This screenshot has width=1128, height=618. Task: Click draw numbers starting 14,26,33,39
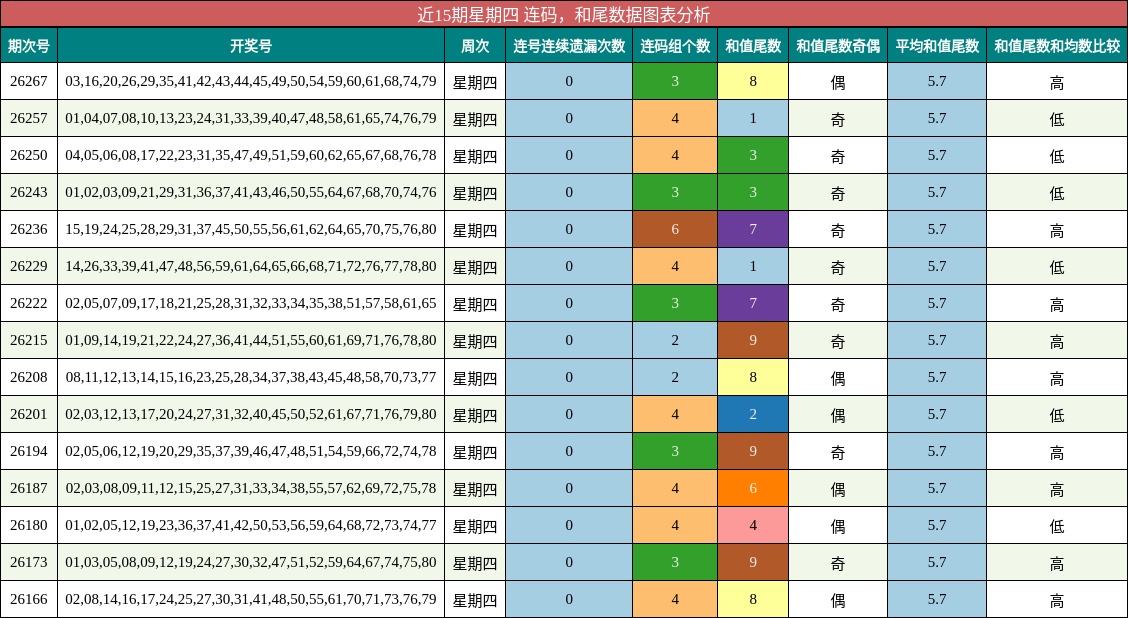coord(251,266)
